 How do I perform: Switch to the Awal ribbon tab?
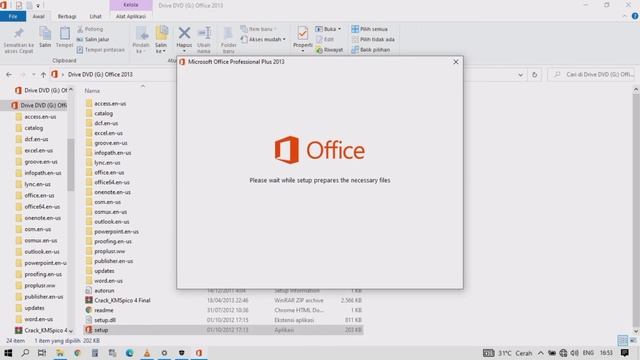(x=38, y=16)
